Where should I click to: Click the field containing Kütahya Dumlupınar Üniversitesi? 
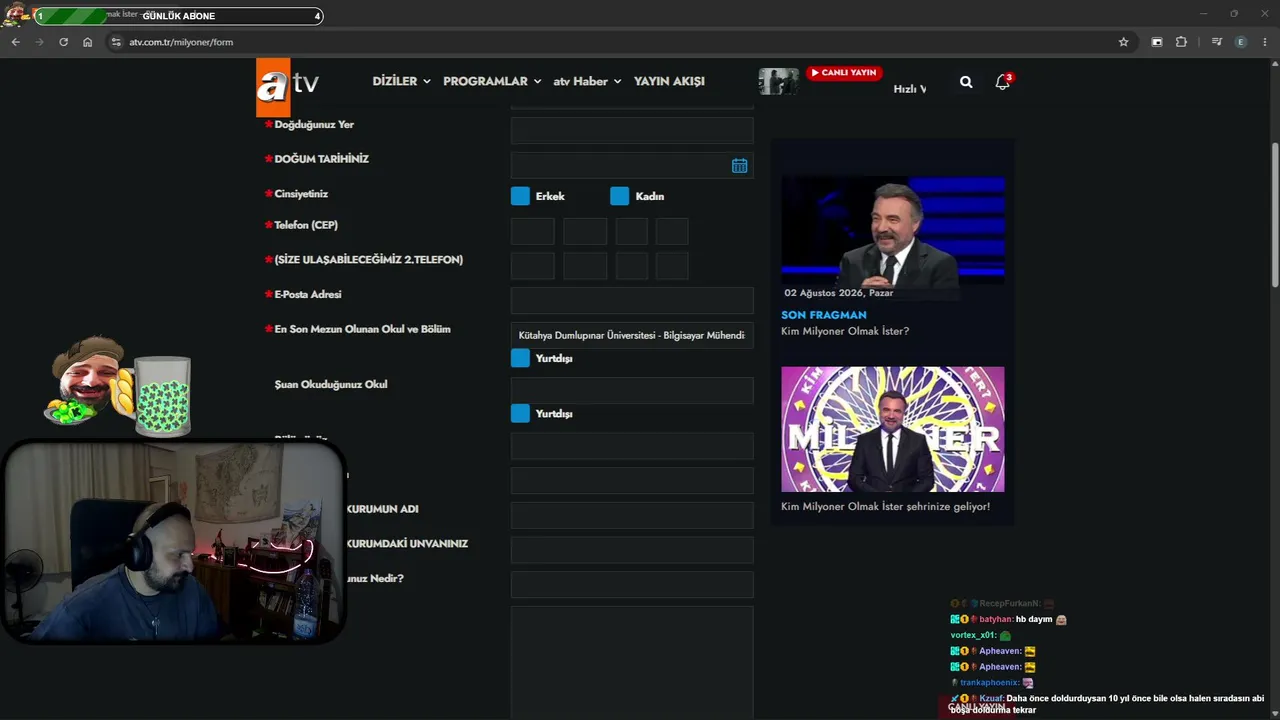[632, 335]
